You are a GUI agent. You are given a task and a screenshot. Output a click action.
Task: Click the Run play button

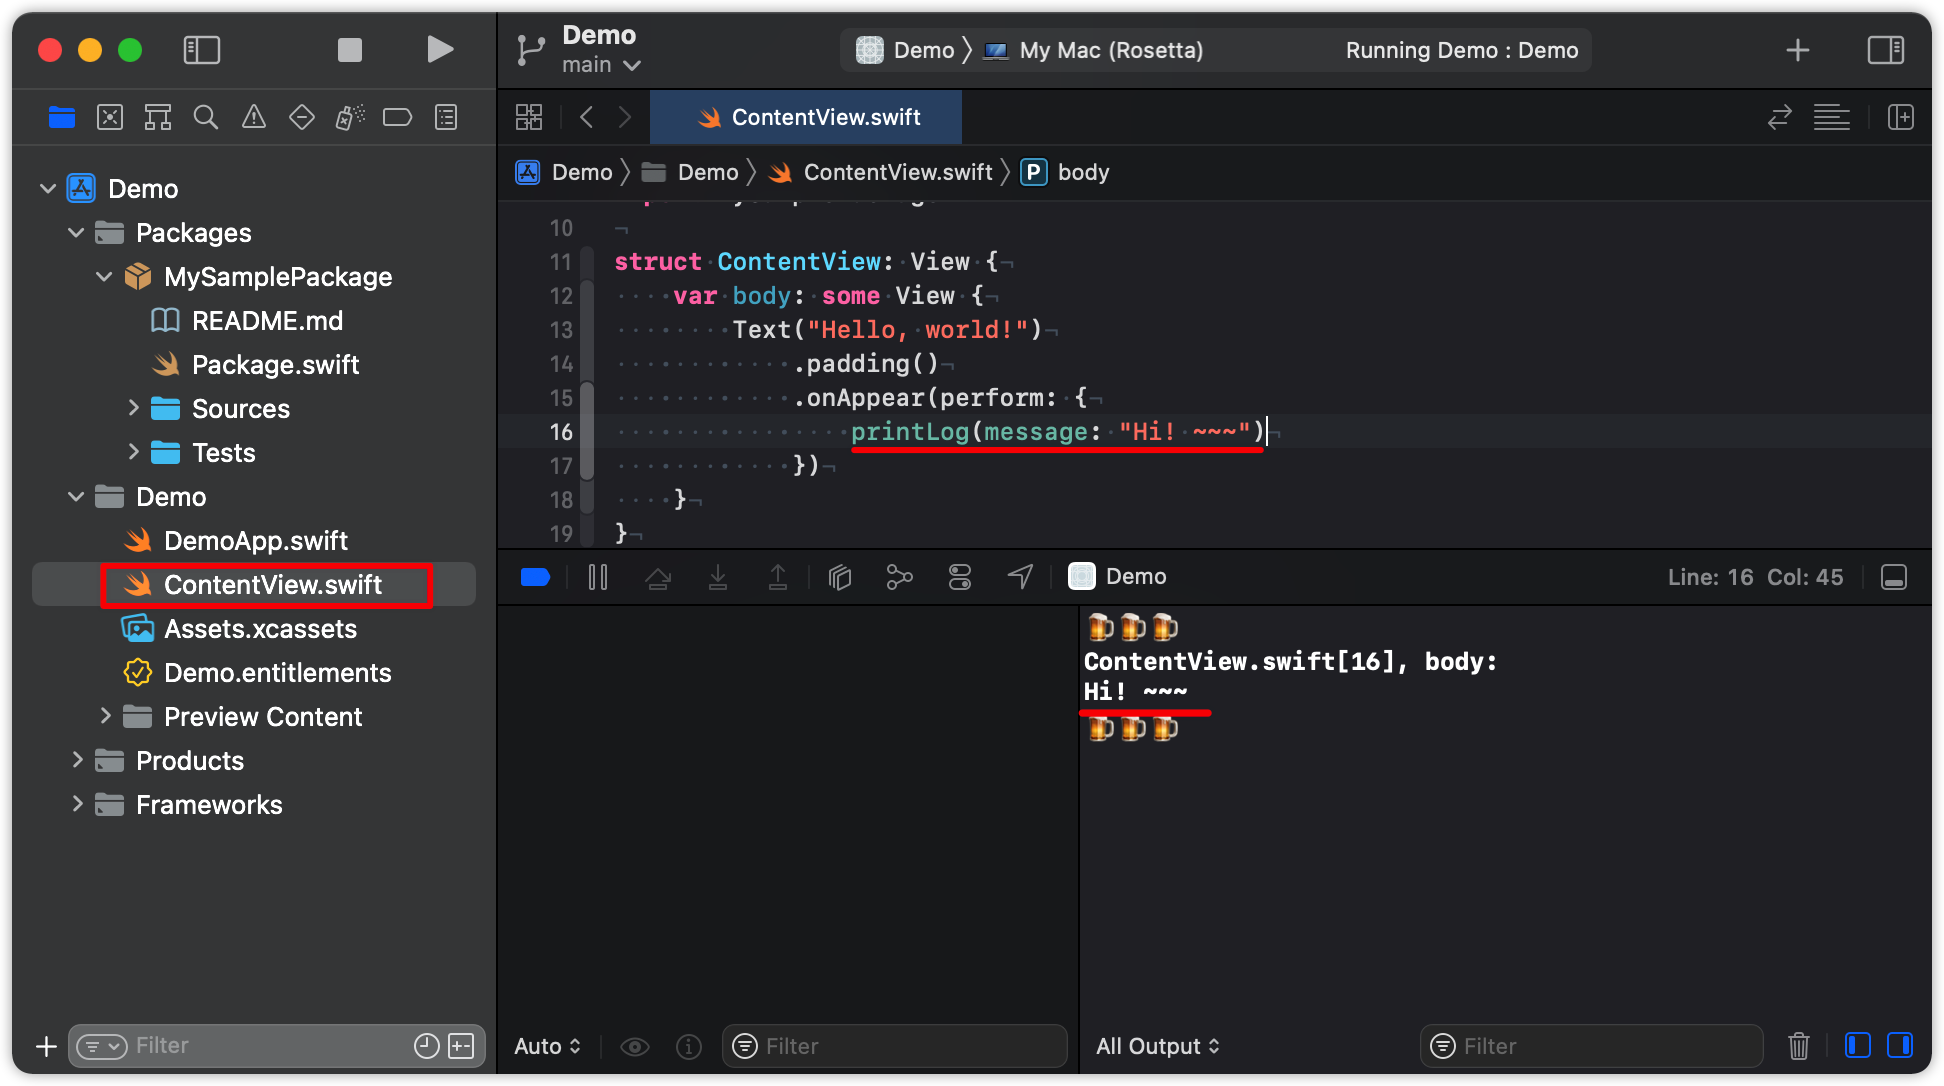pyautogui.click(x=439, y=50)
